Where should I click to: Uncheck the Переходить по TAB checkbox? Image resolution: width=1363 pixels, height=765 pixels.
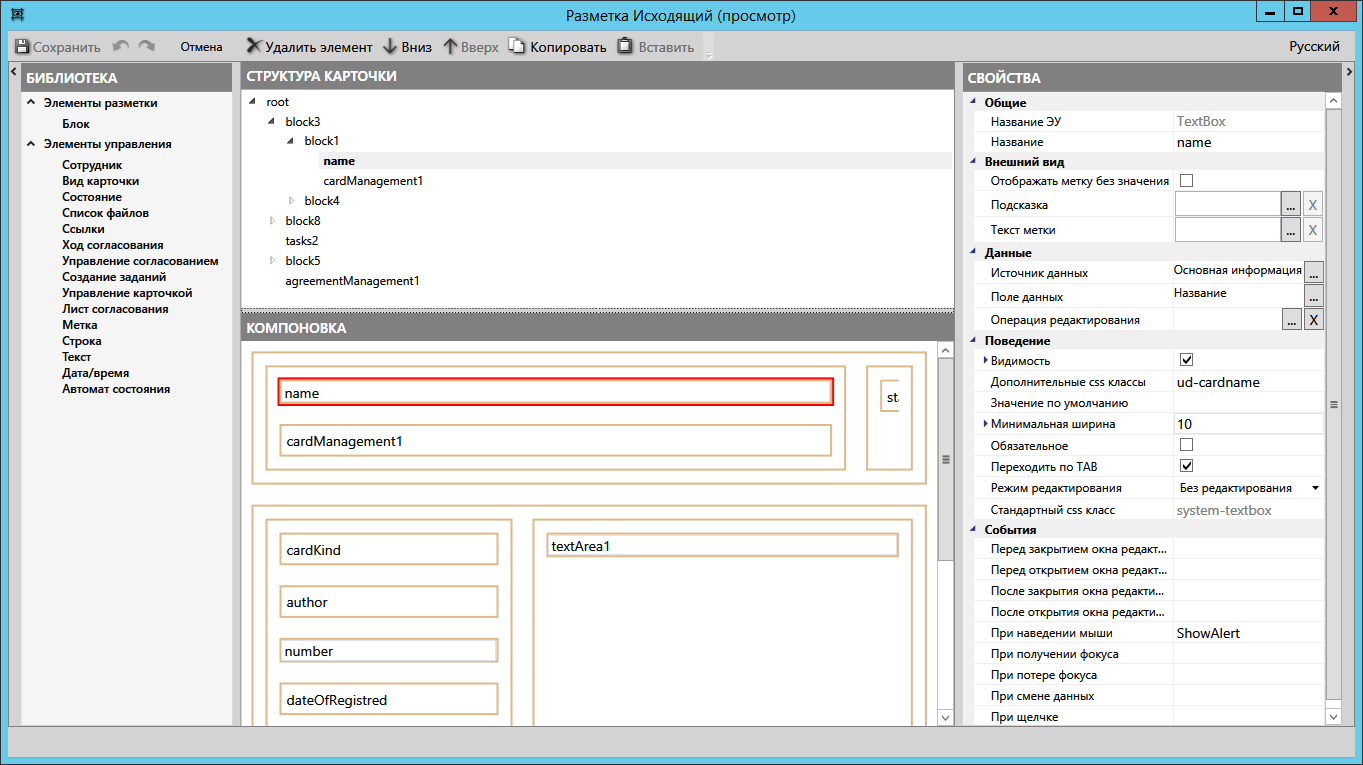(x=1187, y=466)
